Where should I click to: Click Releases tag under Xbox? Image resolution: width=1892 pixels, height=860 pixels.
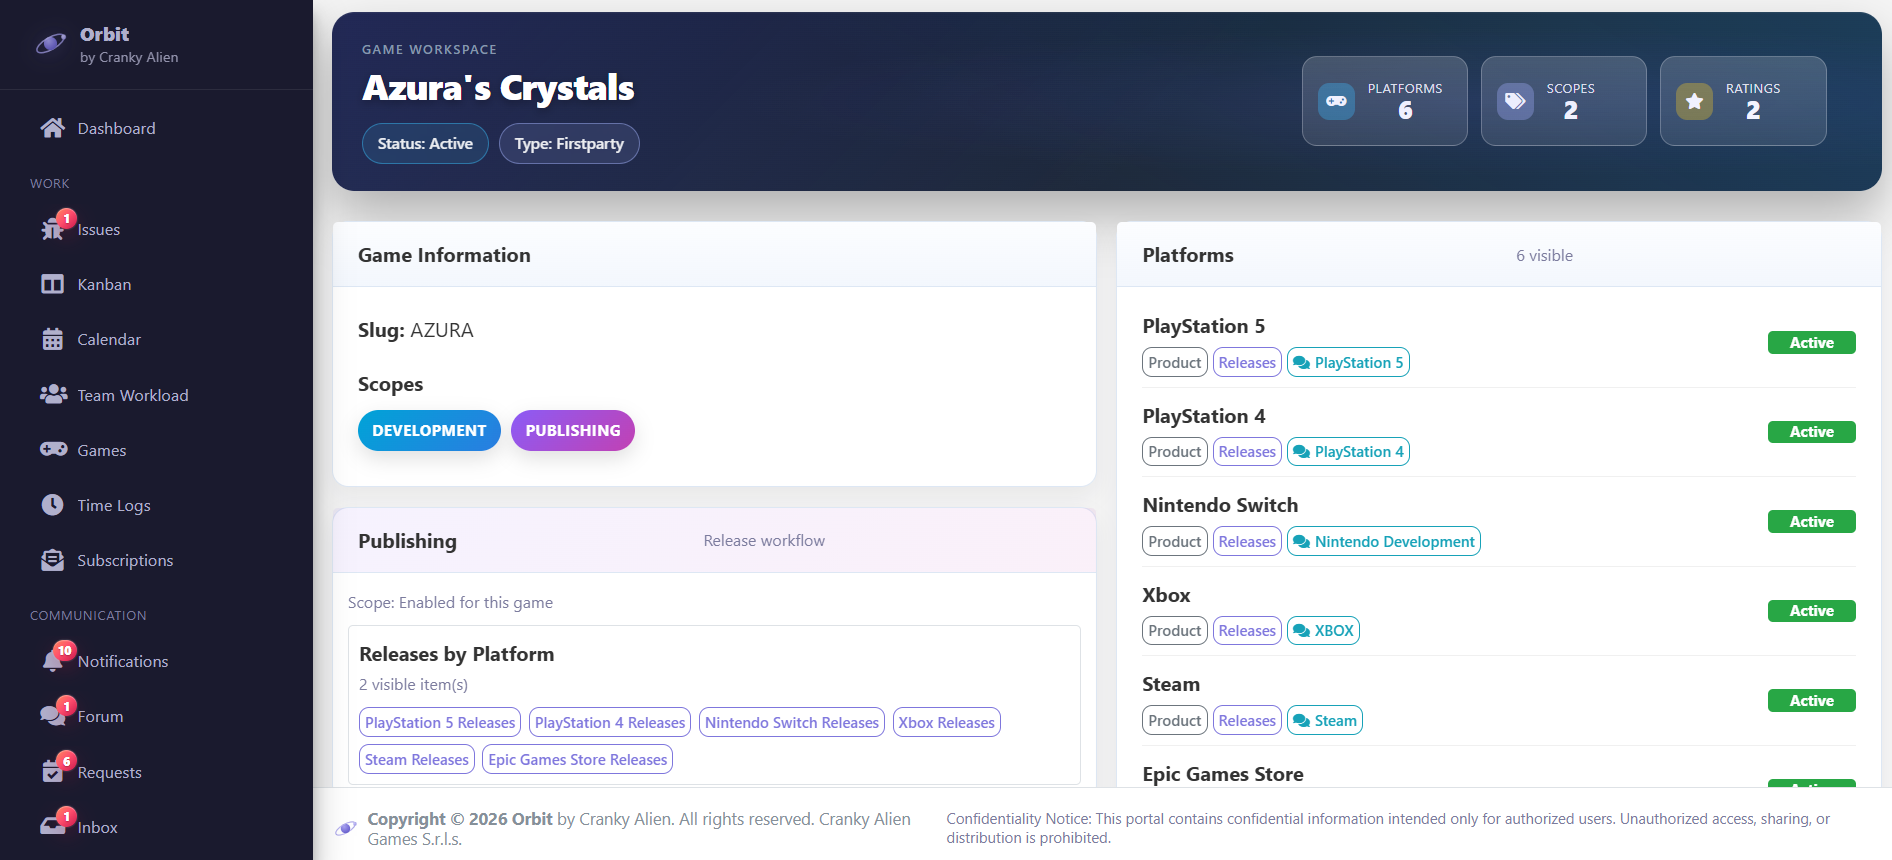1247,630
